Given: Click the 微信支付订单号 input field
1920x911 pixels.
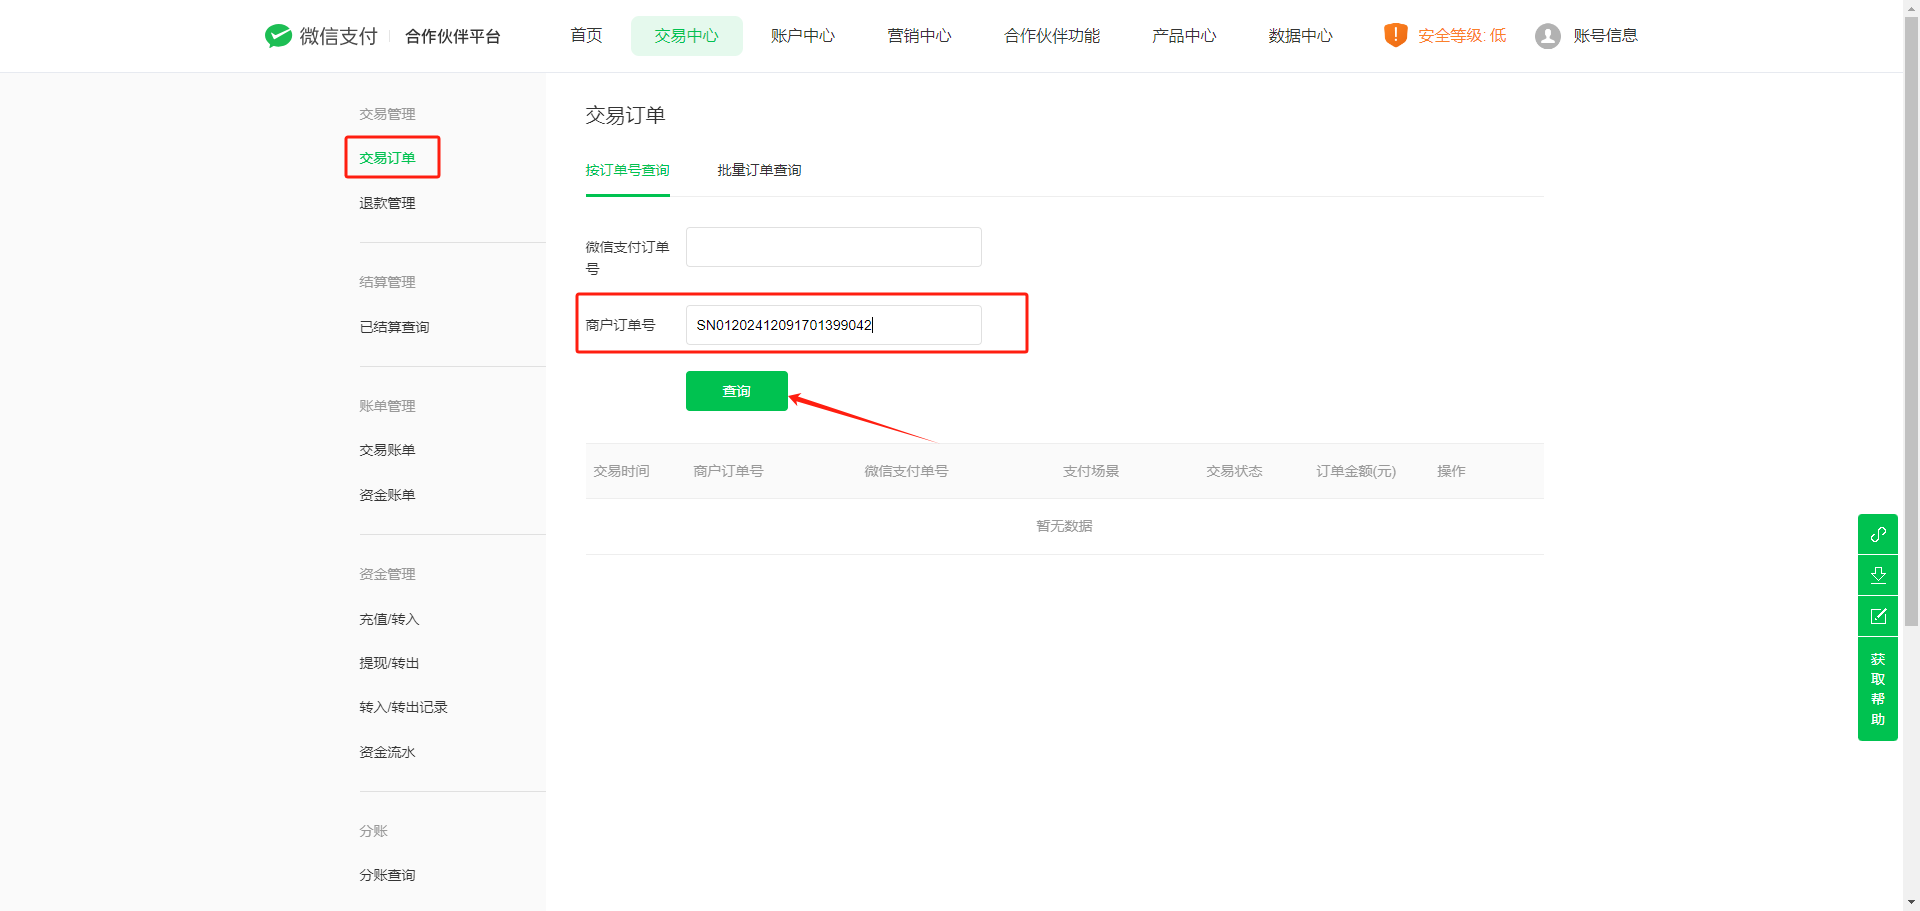Looking at the screenshot, I should pos(833,247).
